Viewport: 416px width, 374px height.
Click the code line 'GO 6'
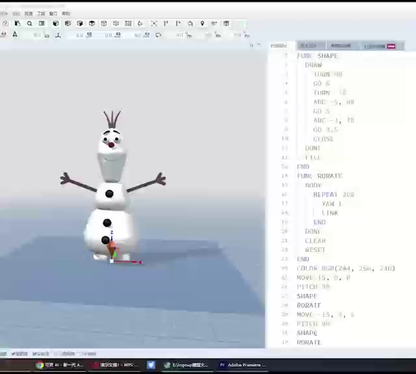[x=322, y=83]
